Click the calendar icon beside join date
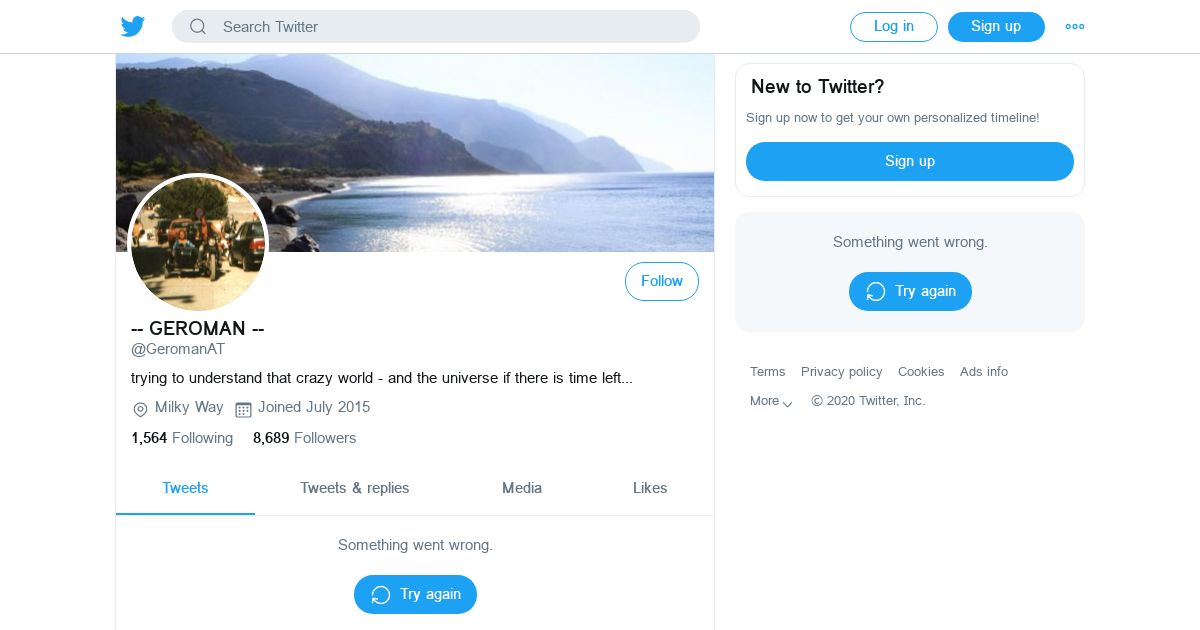This screenshot has width=1200, height=630. tap(243, 409)
